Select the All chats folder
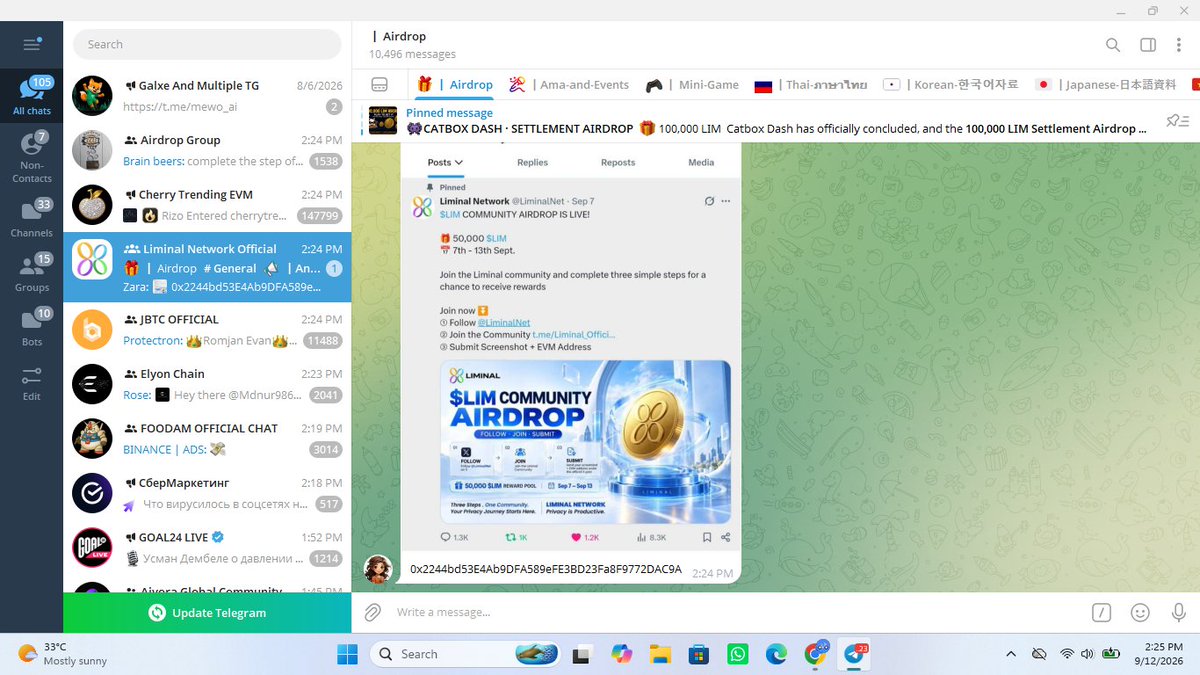 tap(32, 96)
